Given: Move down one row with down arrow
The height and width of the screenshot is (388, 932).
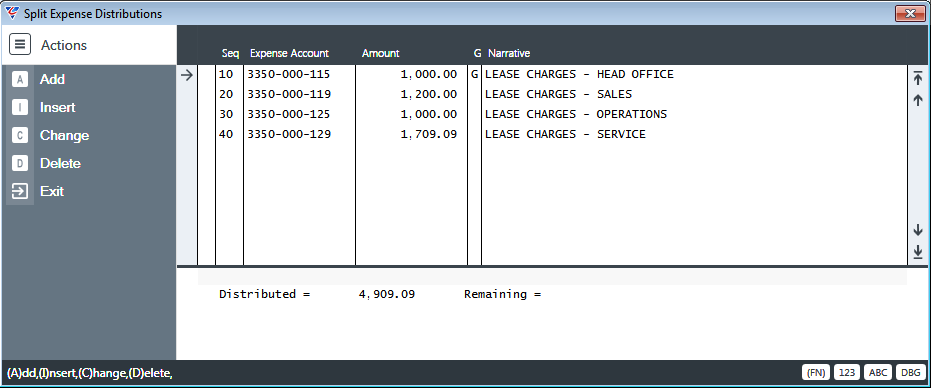Looking at the screenshot, I should click(x=918, y=230).
